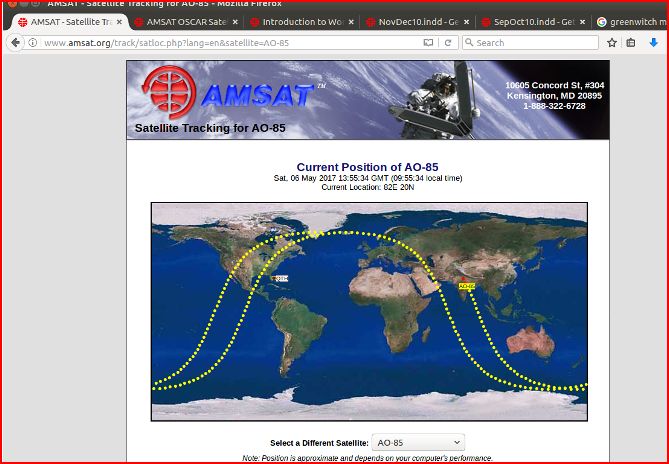The width and height of the screenshot is (669, 464).
Task: Click the '10605 Concord St, #304' address line
Action: coord(554,85)
